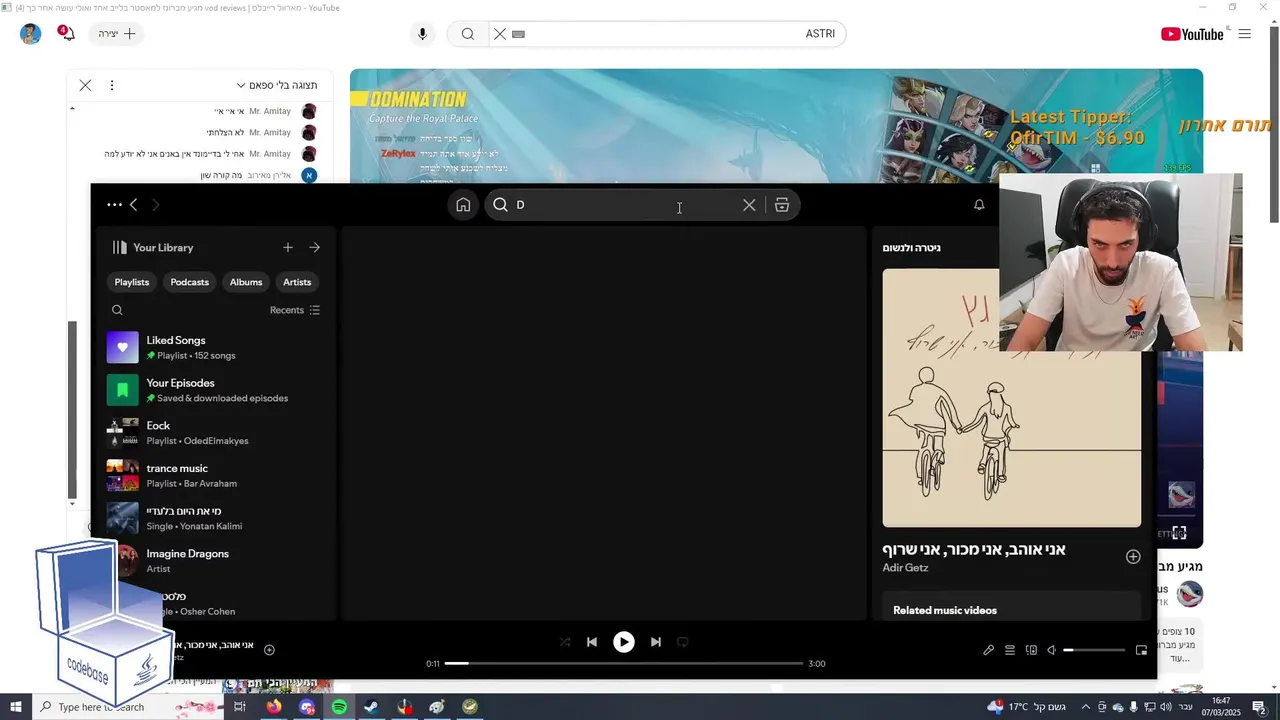The height and width of the screenshot is (720, 1280).
Task: Skip to the next track
Action: (x=655, y=642)
